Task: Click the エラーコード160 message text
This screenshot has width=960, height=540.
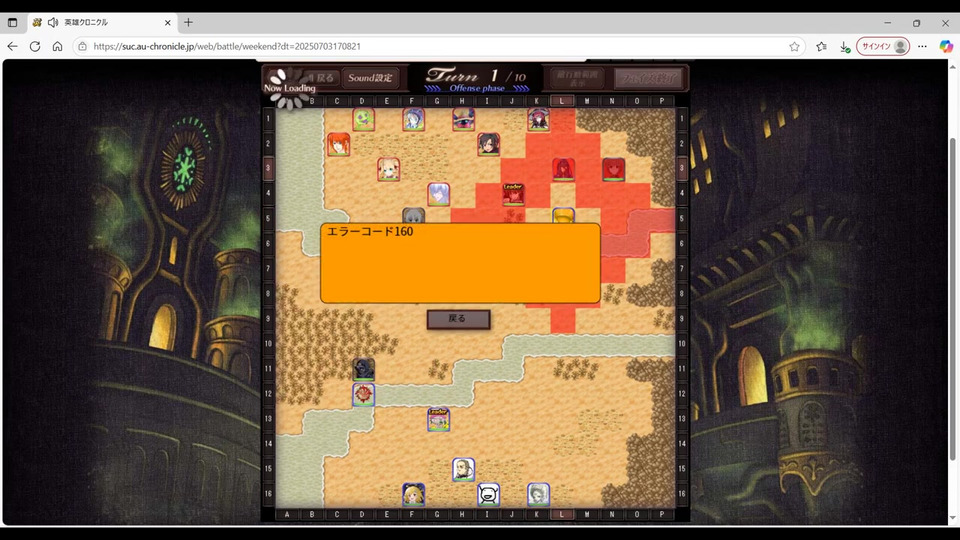Action: [370, 231]
